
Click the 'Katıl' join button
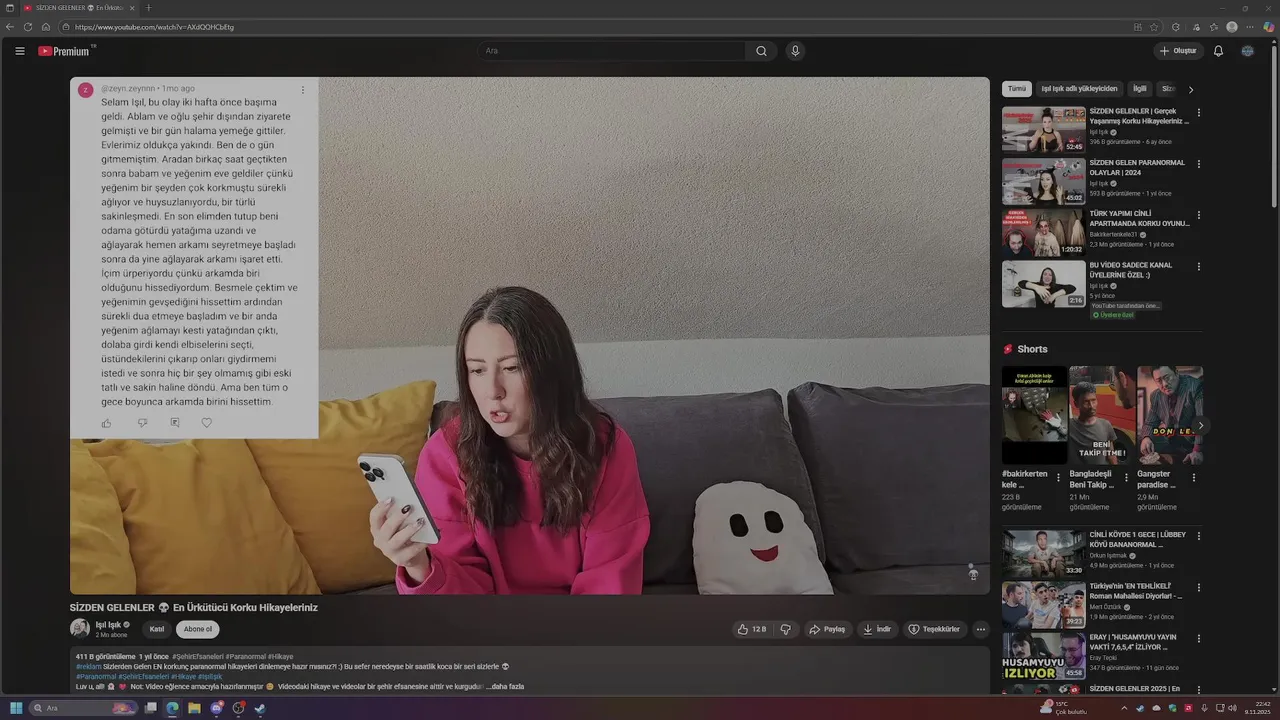pyautogui.click(x=157, y=629)
